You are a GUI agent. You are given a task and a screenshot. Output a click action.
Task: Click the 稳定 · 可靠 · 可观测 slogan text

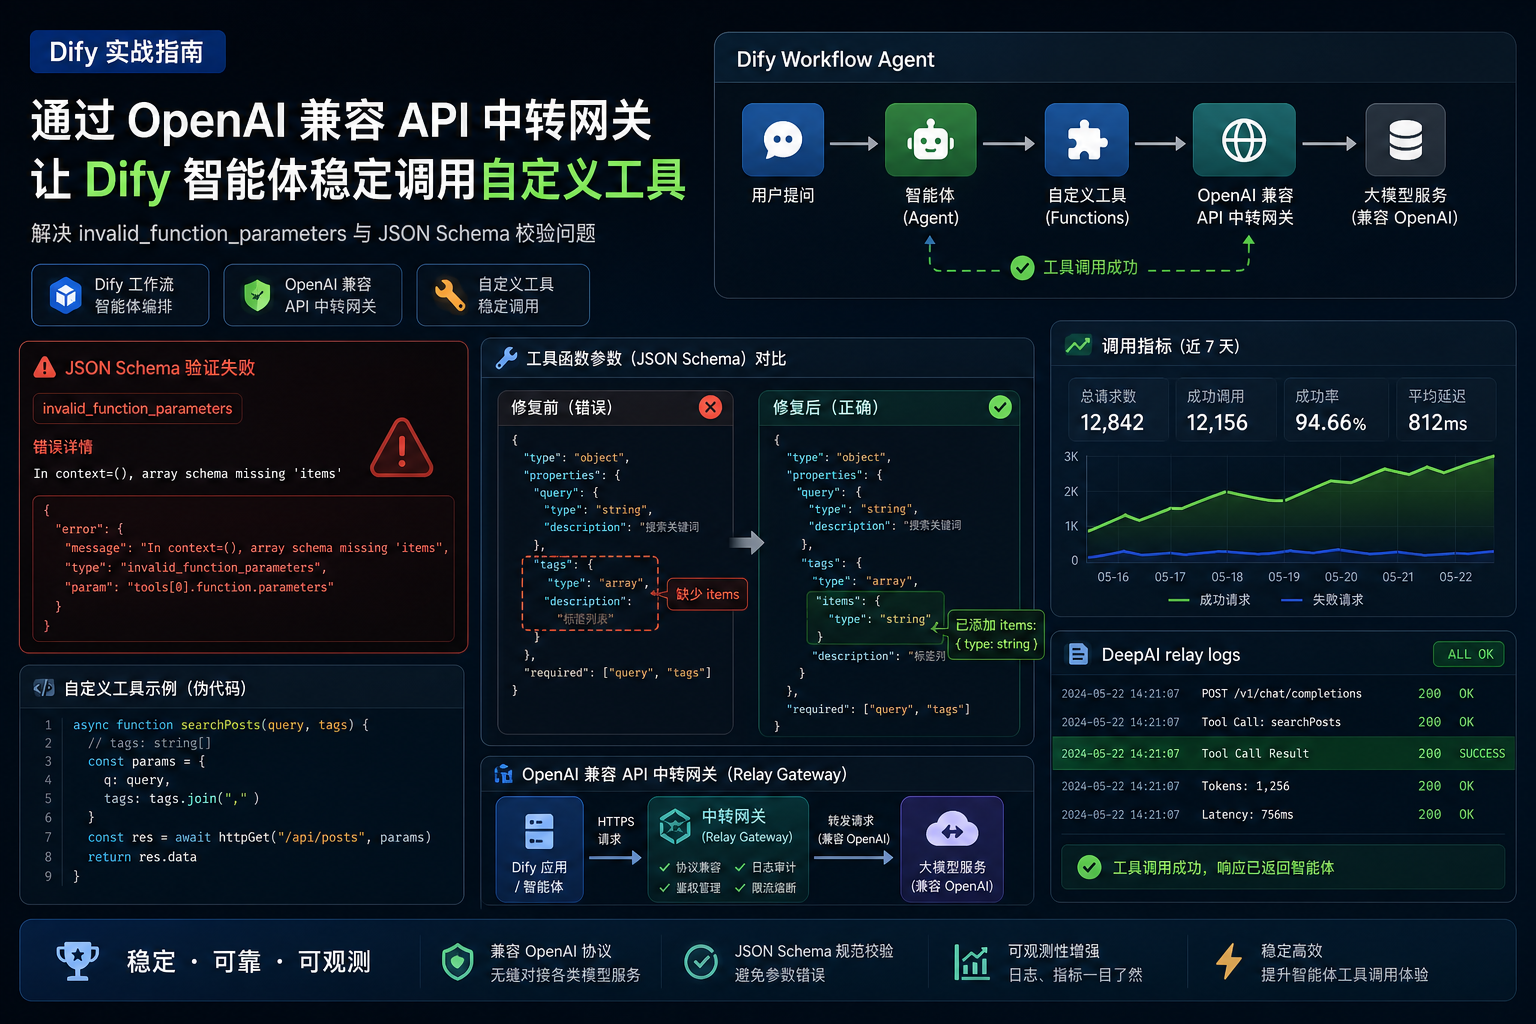248,962
